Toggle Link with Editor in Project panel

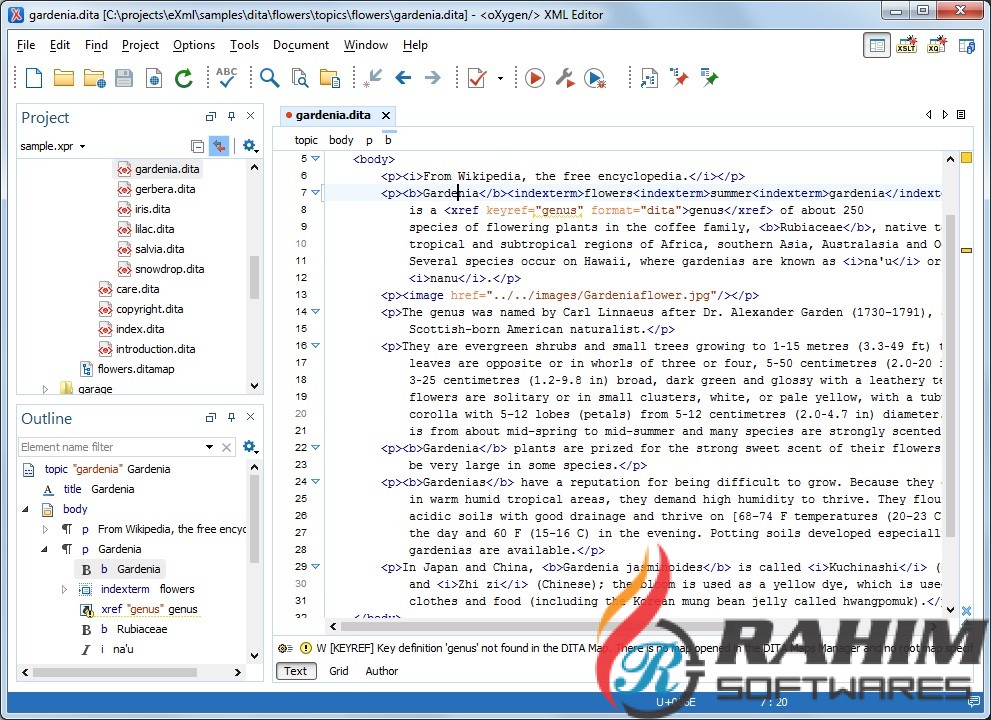pyautogui.click(x=219, y=146)
